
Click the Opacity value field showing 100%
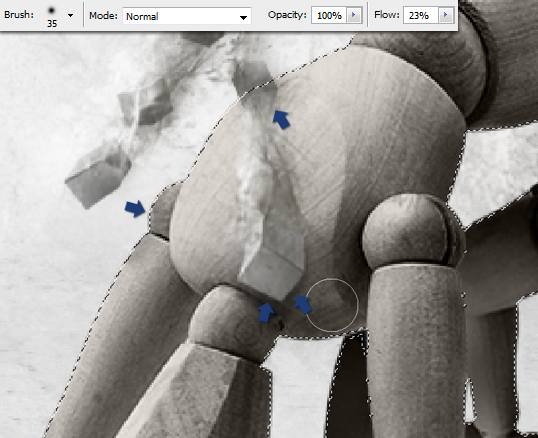[329, 15]
